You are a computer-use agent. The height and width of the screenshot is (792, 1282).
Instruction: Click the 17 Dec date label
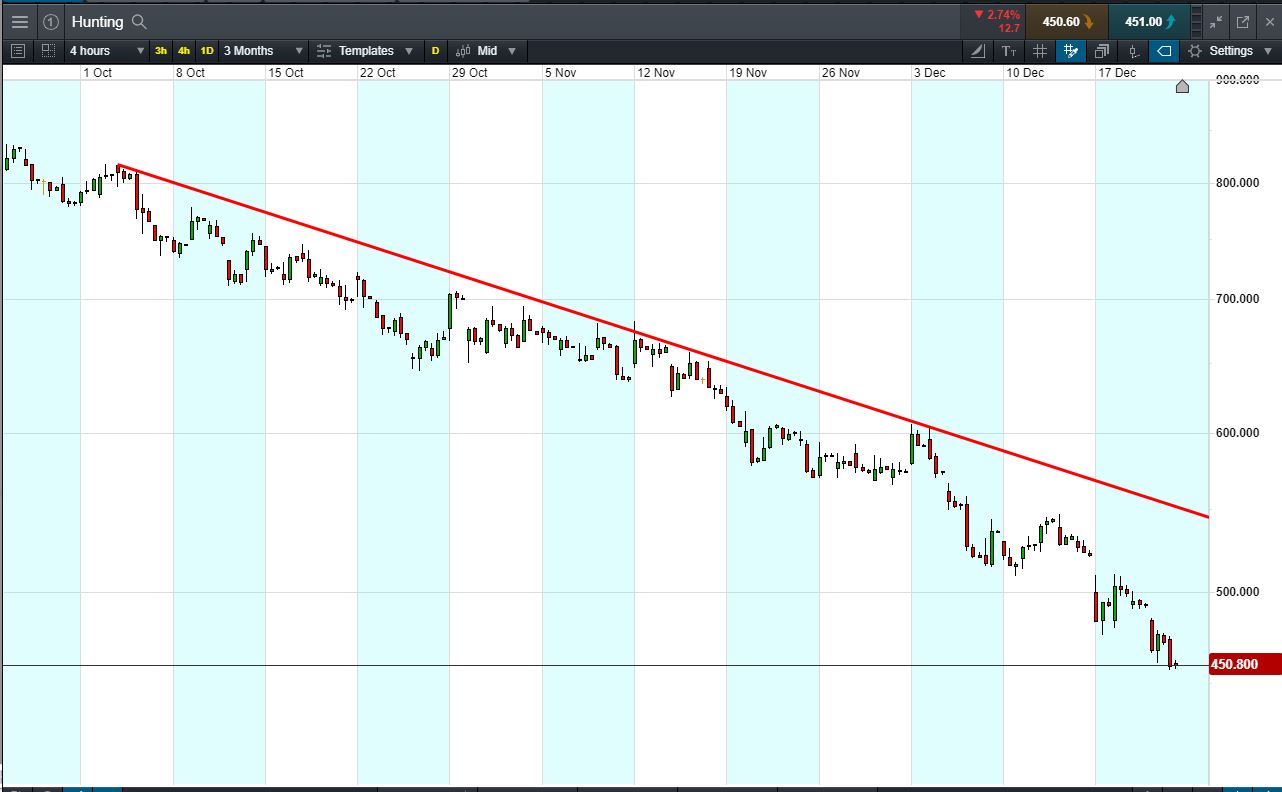pyautogui.click(x=1117, y=73)
